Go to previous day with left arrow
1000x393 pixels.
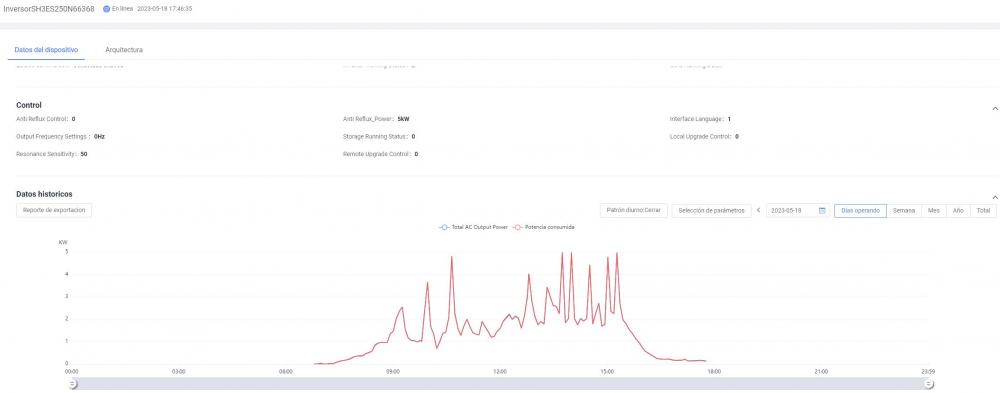click(759, 211)
